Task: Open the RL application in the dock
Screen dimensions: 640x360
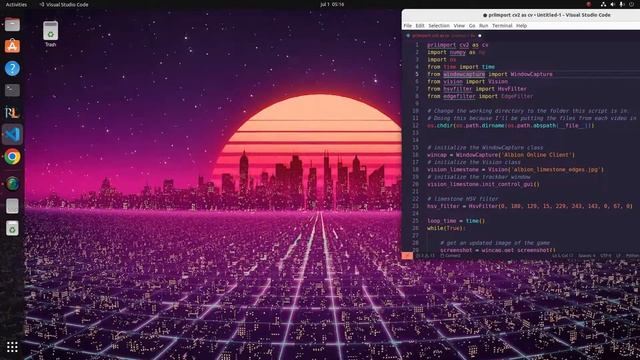Action: click(x=12, y=112)
